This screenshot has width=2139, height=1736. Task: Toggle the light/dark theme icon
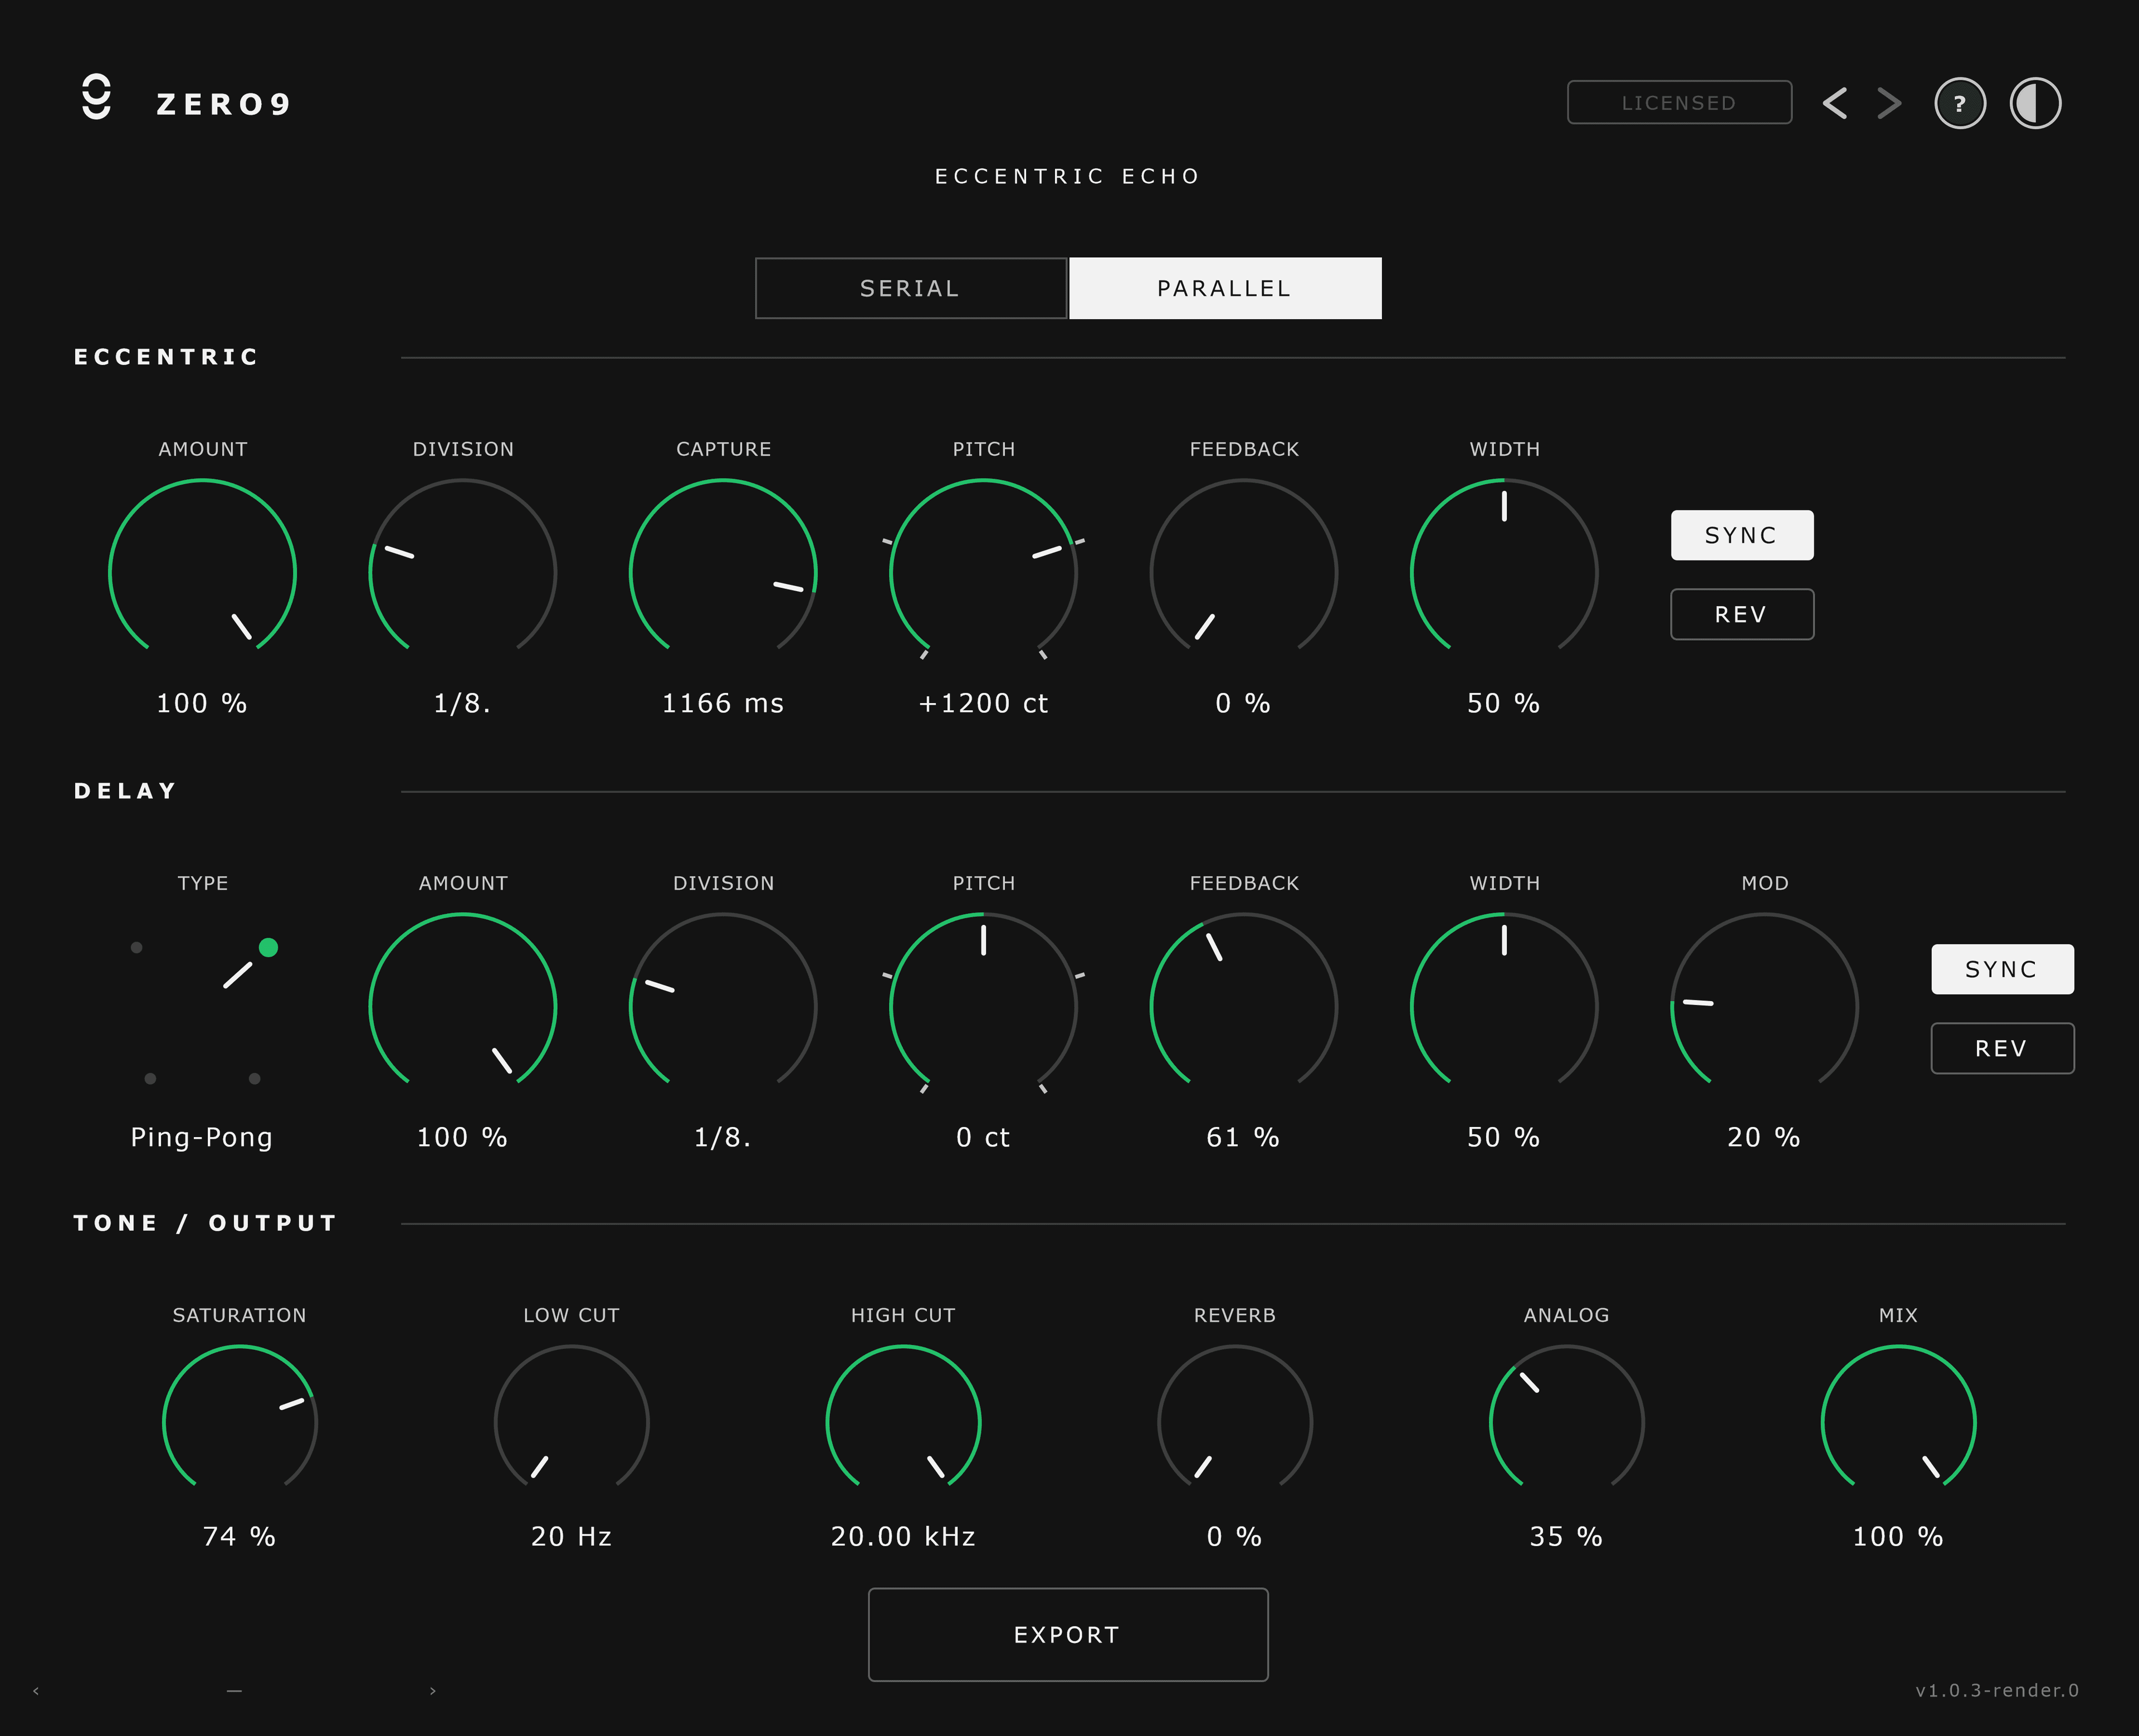coord(2035,103)
